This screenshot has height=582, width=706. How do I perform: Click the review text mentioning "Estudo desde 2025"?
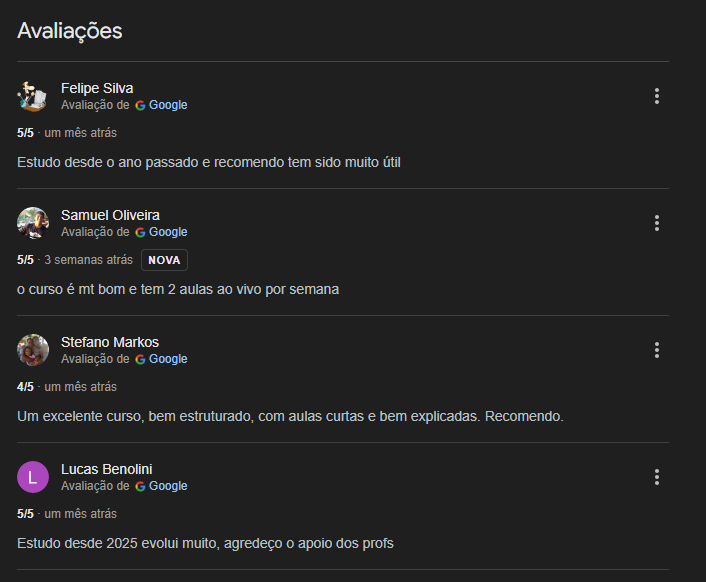[205, 543]
